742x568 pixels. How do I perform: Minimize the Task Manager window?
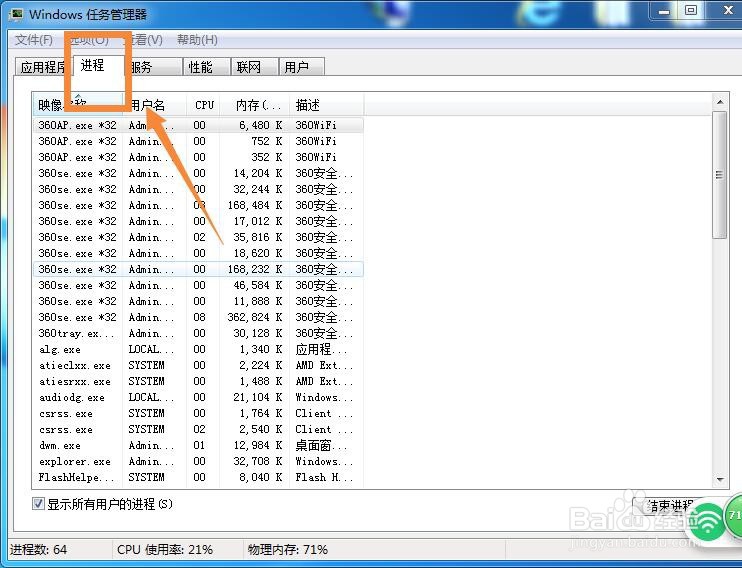click(x=664, y=10)
